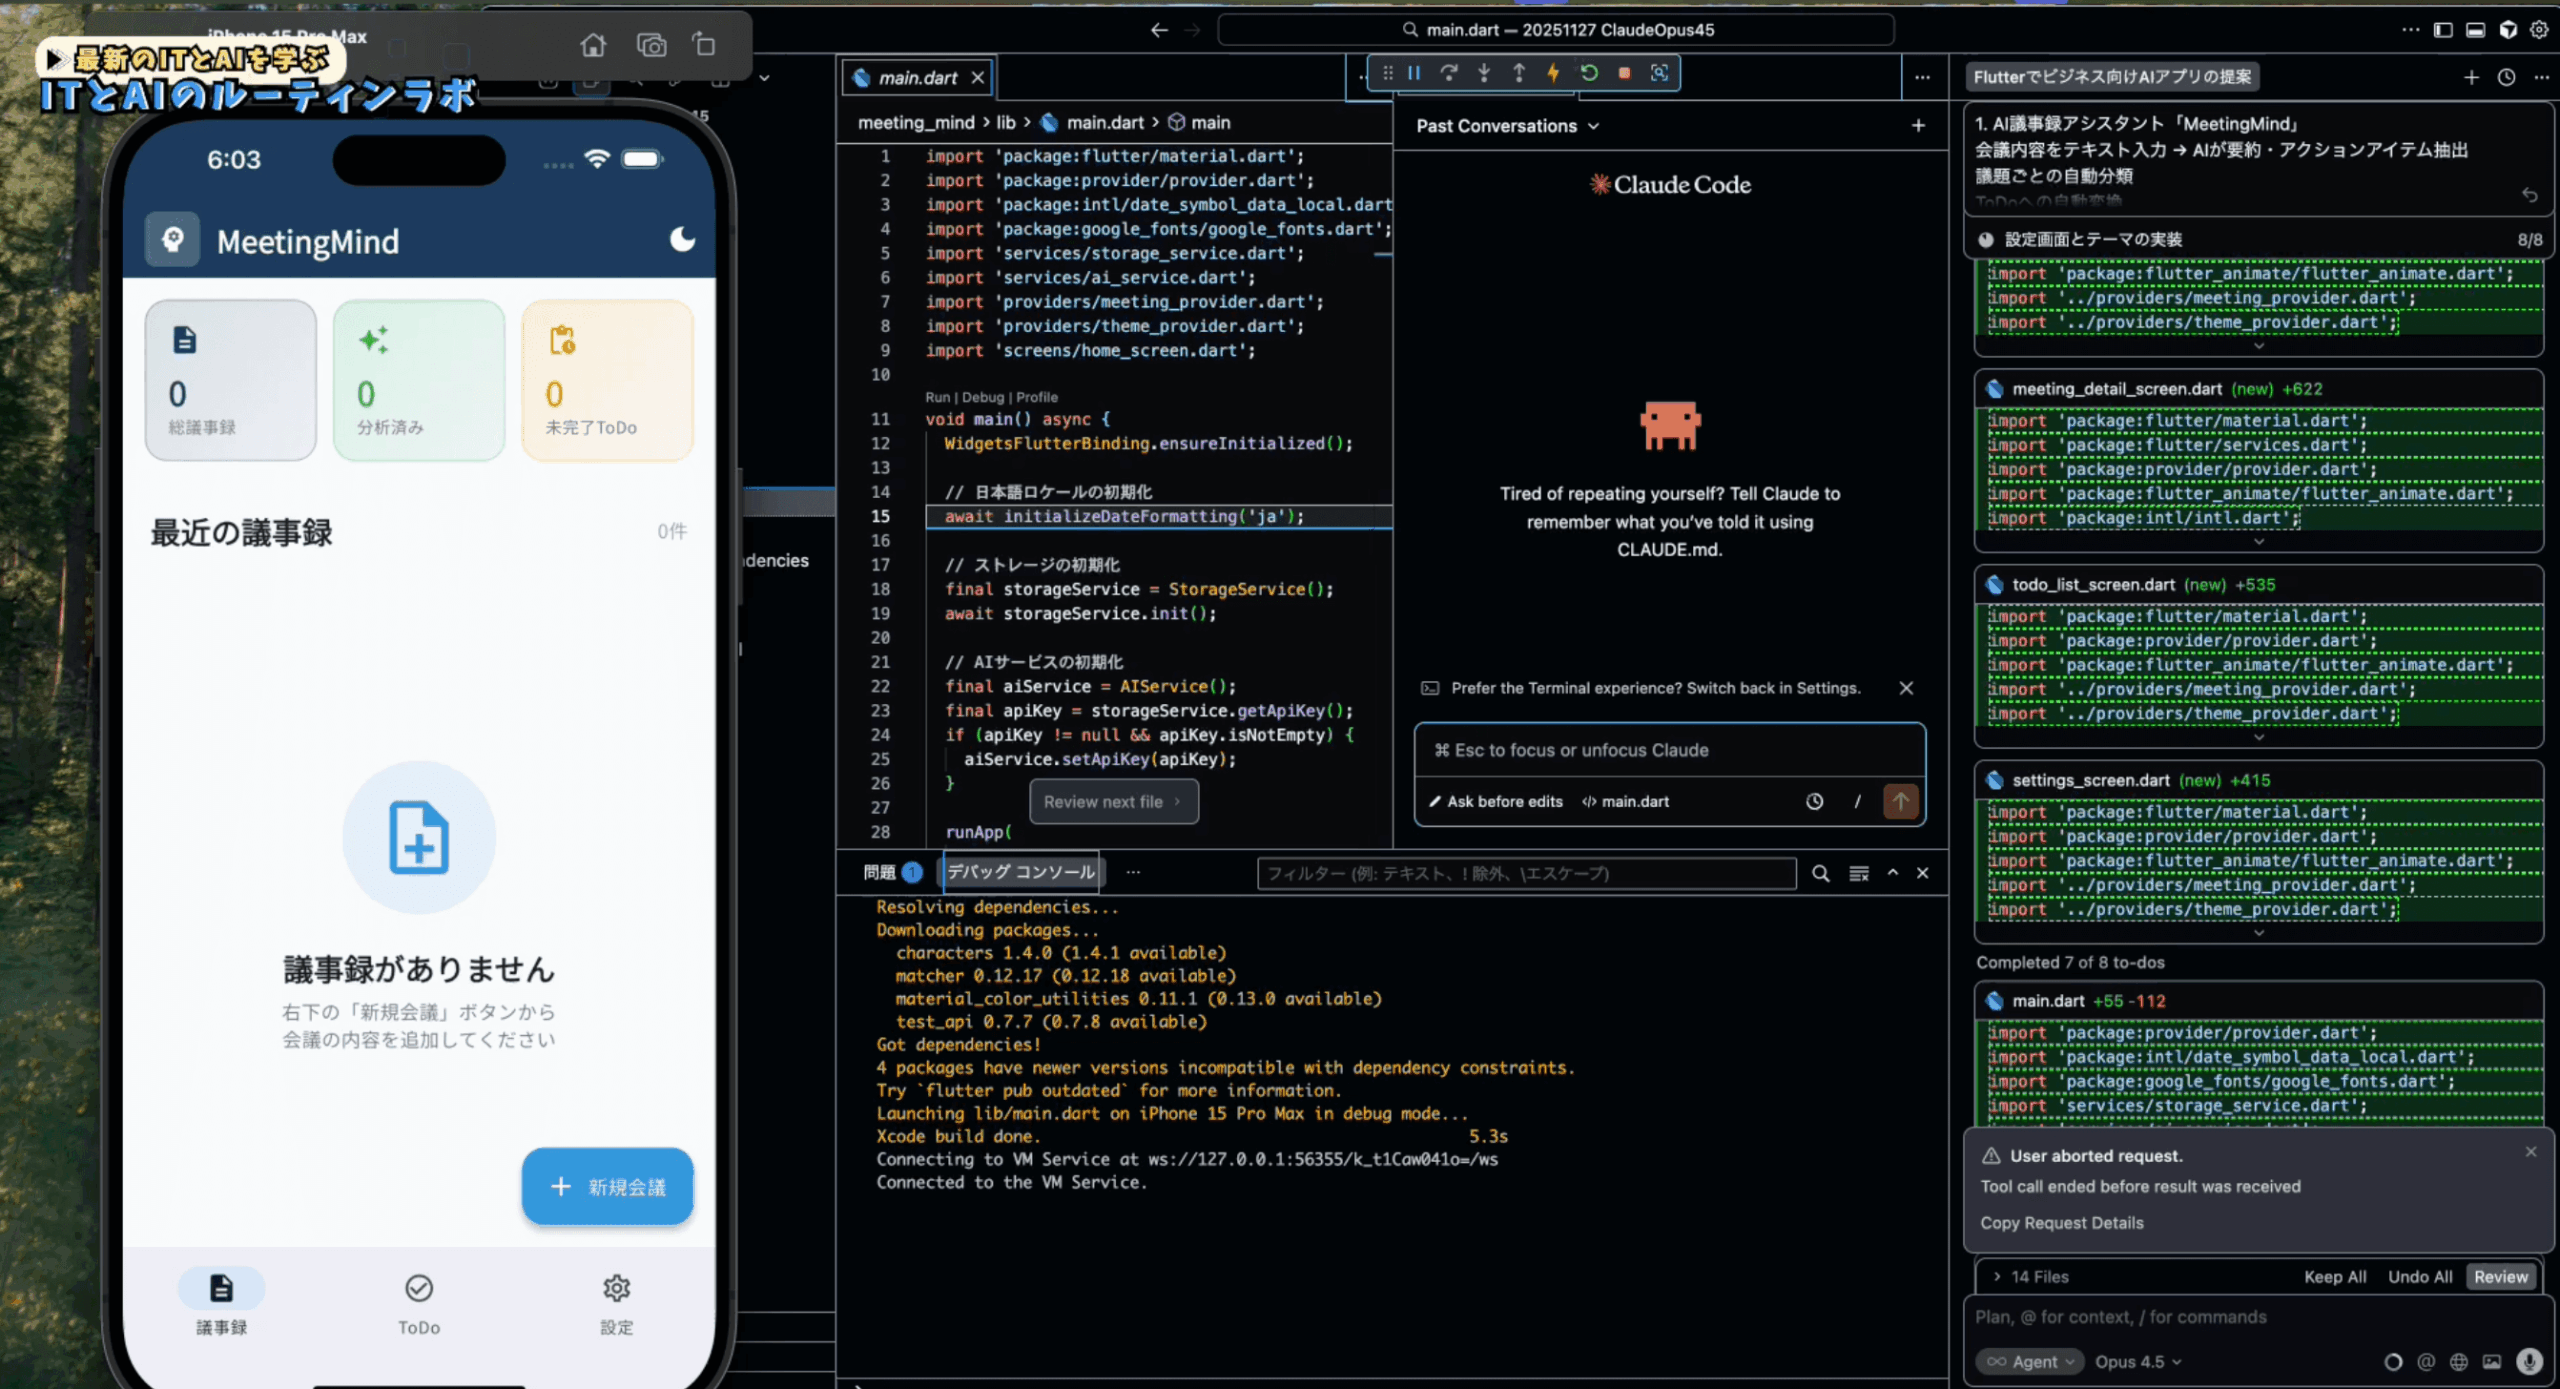Toggle dark mode with the moon icon

tap(682, 240)
